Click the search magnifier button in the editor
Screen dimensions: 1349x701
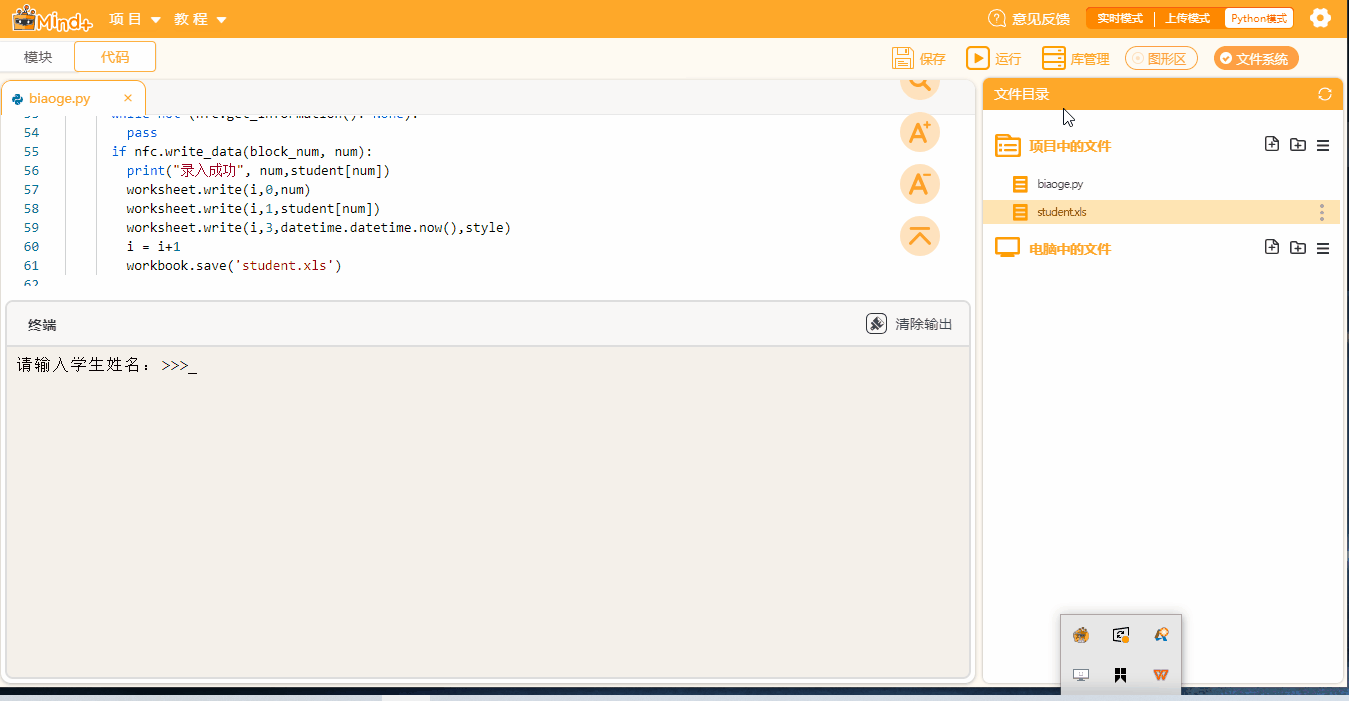[x=920, y=84]
